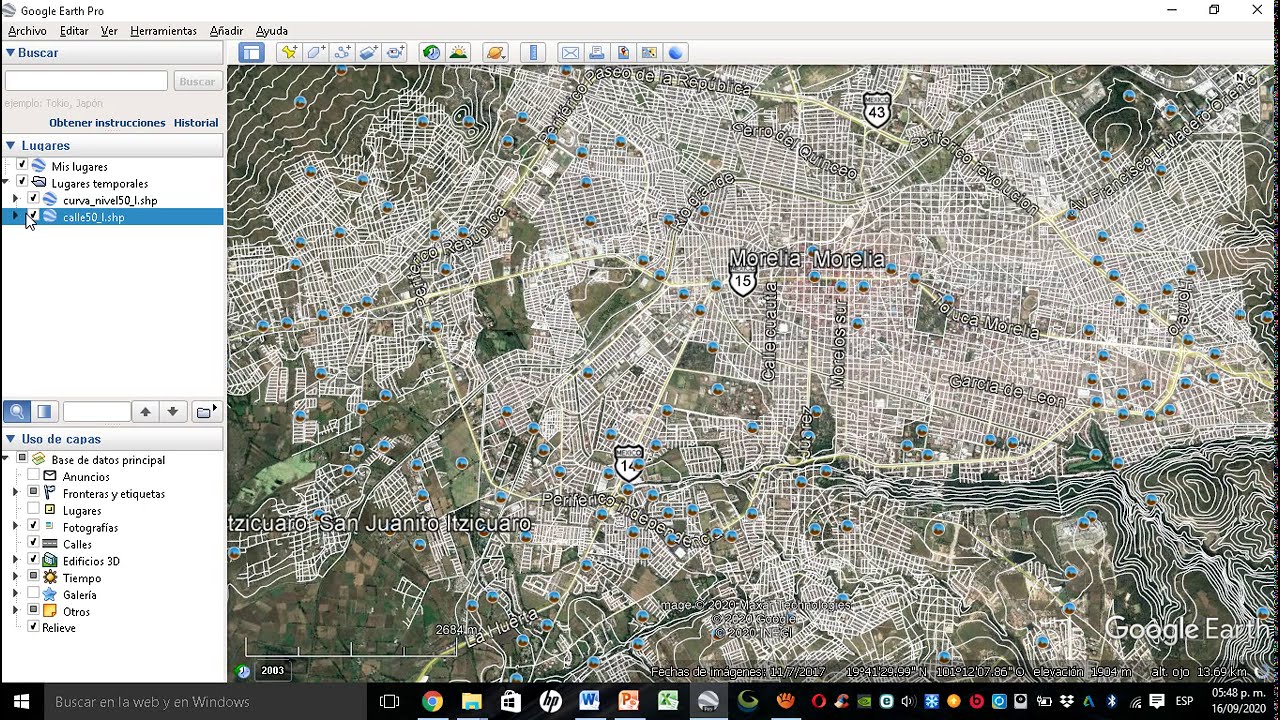Image resolution: width=1280 pixels, height=720 pixels.
Task: Open Excel from the taskbar
Action: [x=667, y=701]
